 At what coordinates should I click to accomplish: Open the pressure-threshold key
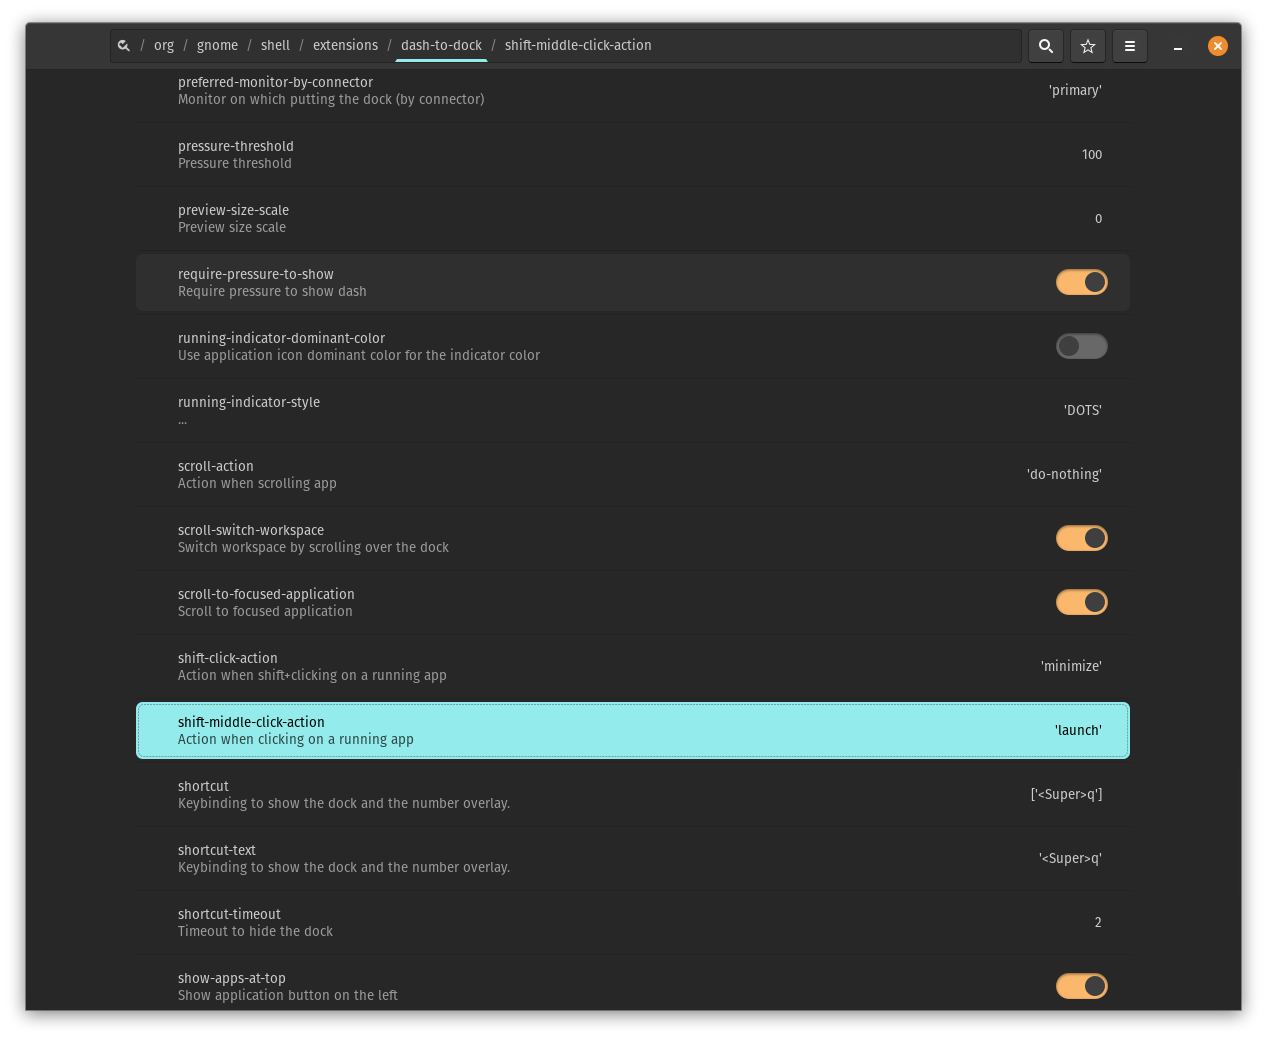click(632, 154)
